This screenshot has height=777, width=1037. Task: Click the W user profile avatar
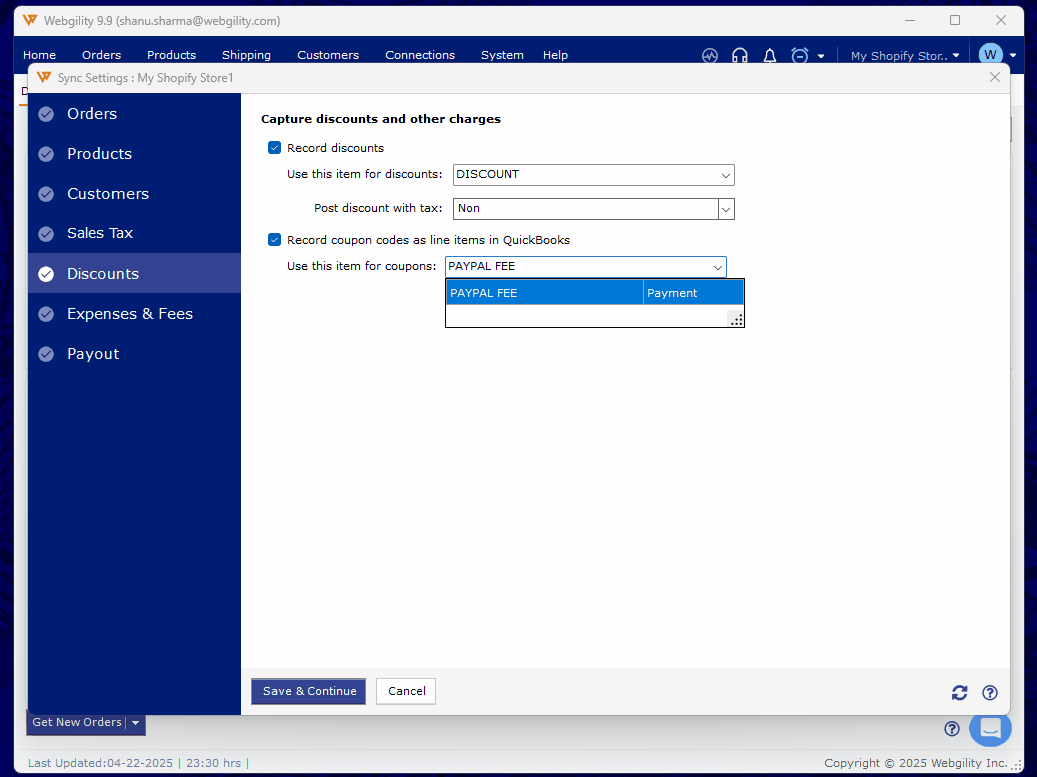click(990, 55)
